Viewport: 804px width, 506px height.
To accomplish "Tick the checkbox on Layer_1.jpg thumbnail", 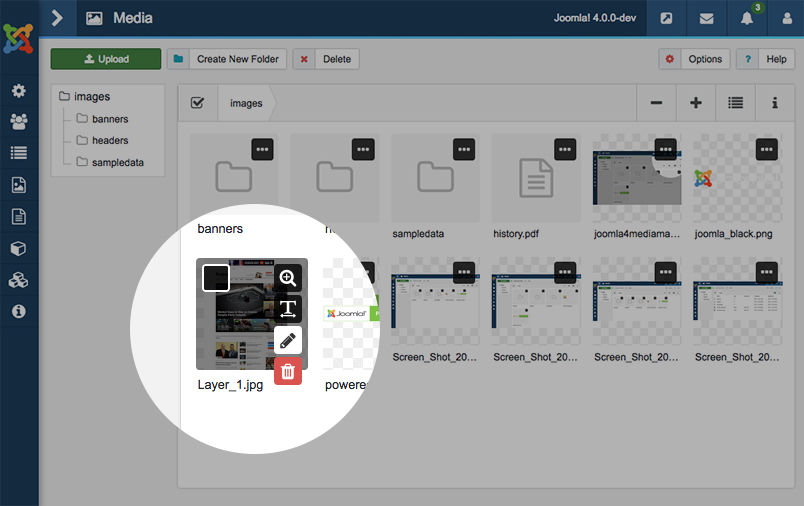I will 216,277.
